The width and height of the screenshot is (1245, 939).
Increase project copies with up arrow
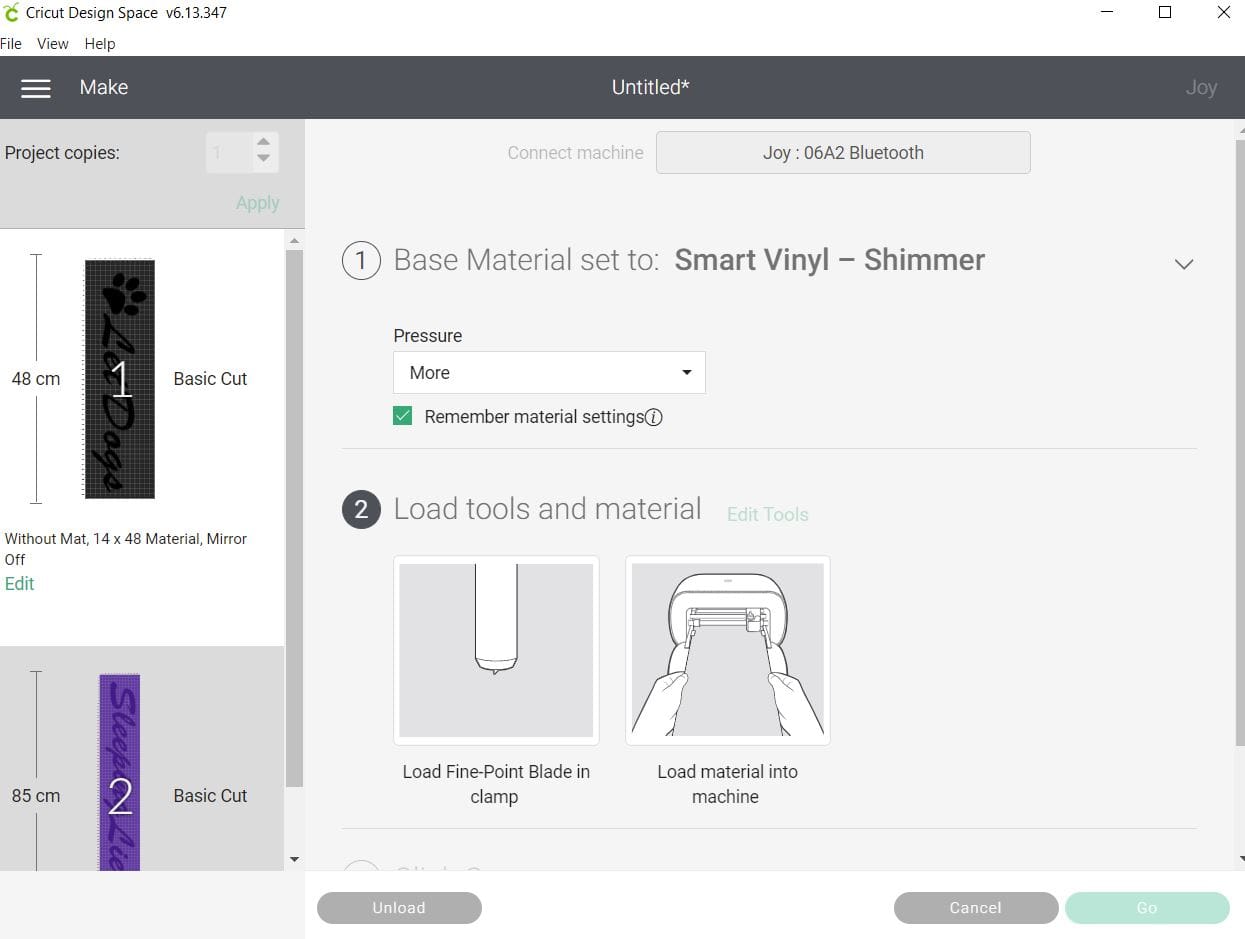(263, 142)
